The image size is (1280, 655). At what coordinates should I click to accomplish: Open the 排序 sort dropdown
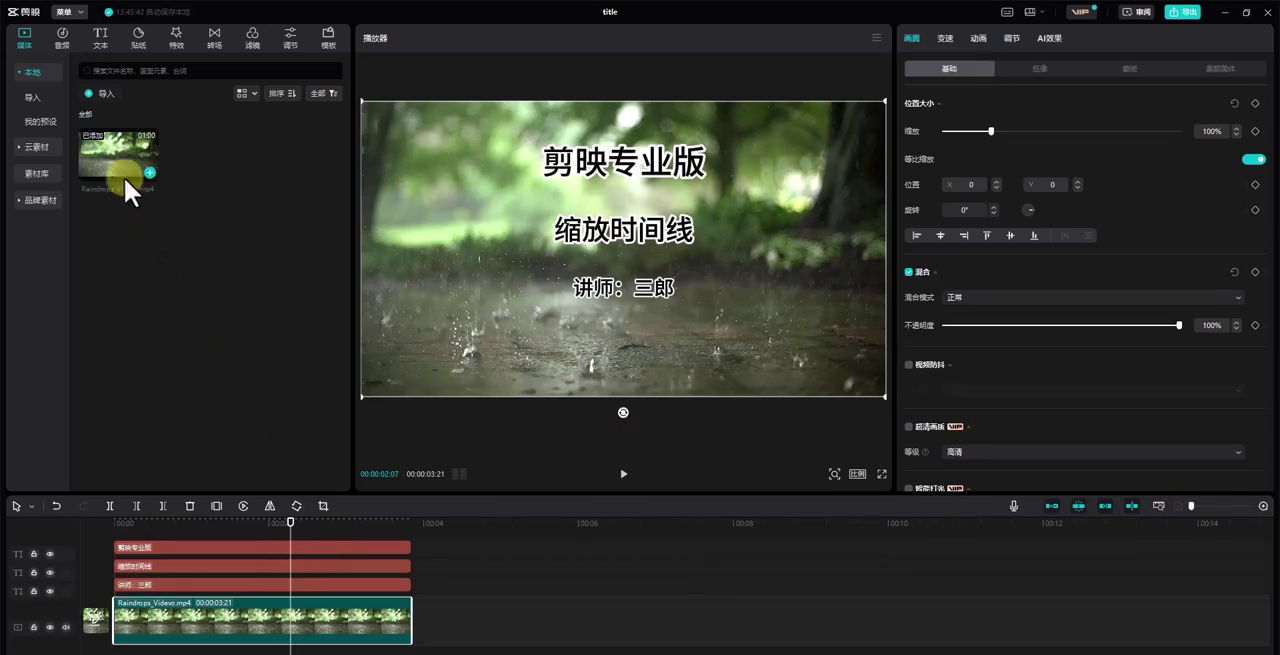pyautogui.click(x=282, y=93)
